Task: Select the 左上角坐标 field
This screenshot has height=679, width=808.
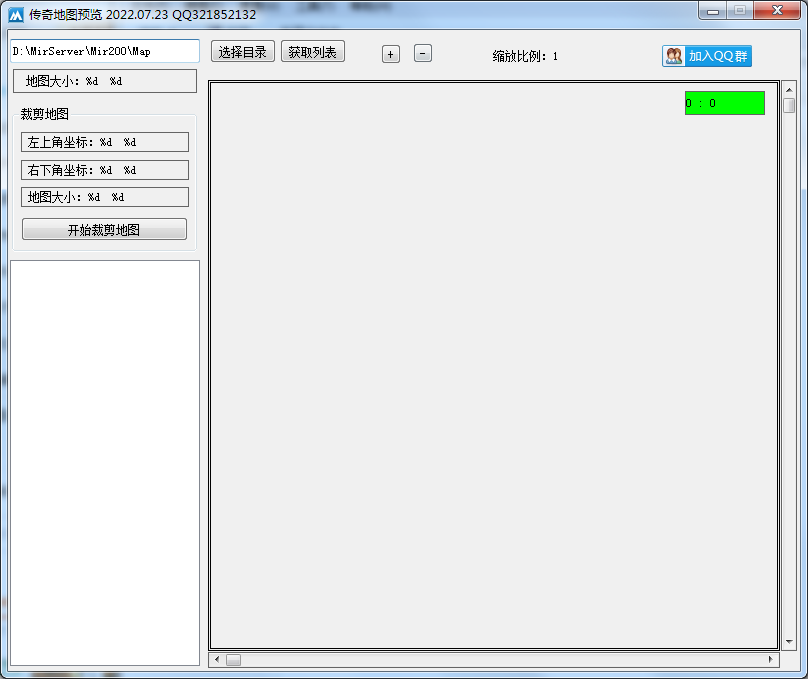Action: tap(105, 142)
